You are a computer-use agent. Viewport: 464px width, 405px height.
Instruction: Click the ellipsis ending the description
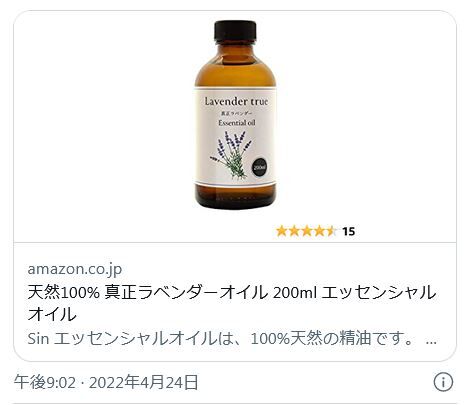click(431, 342)
